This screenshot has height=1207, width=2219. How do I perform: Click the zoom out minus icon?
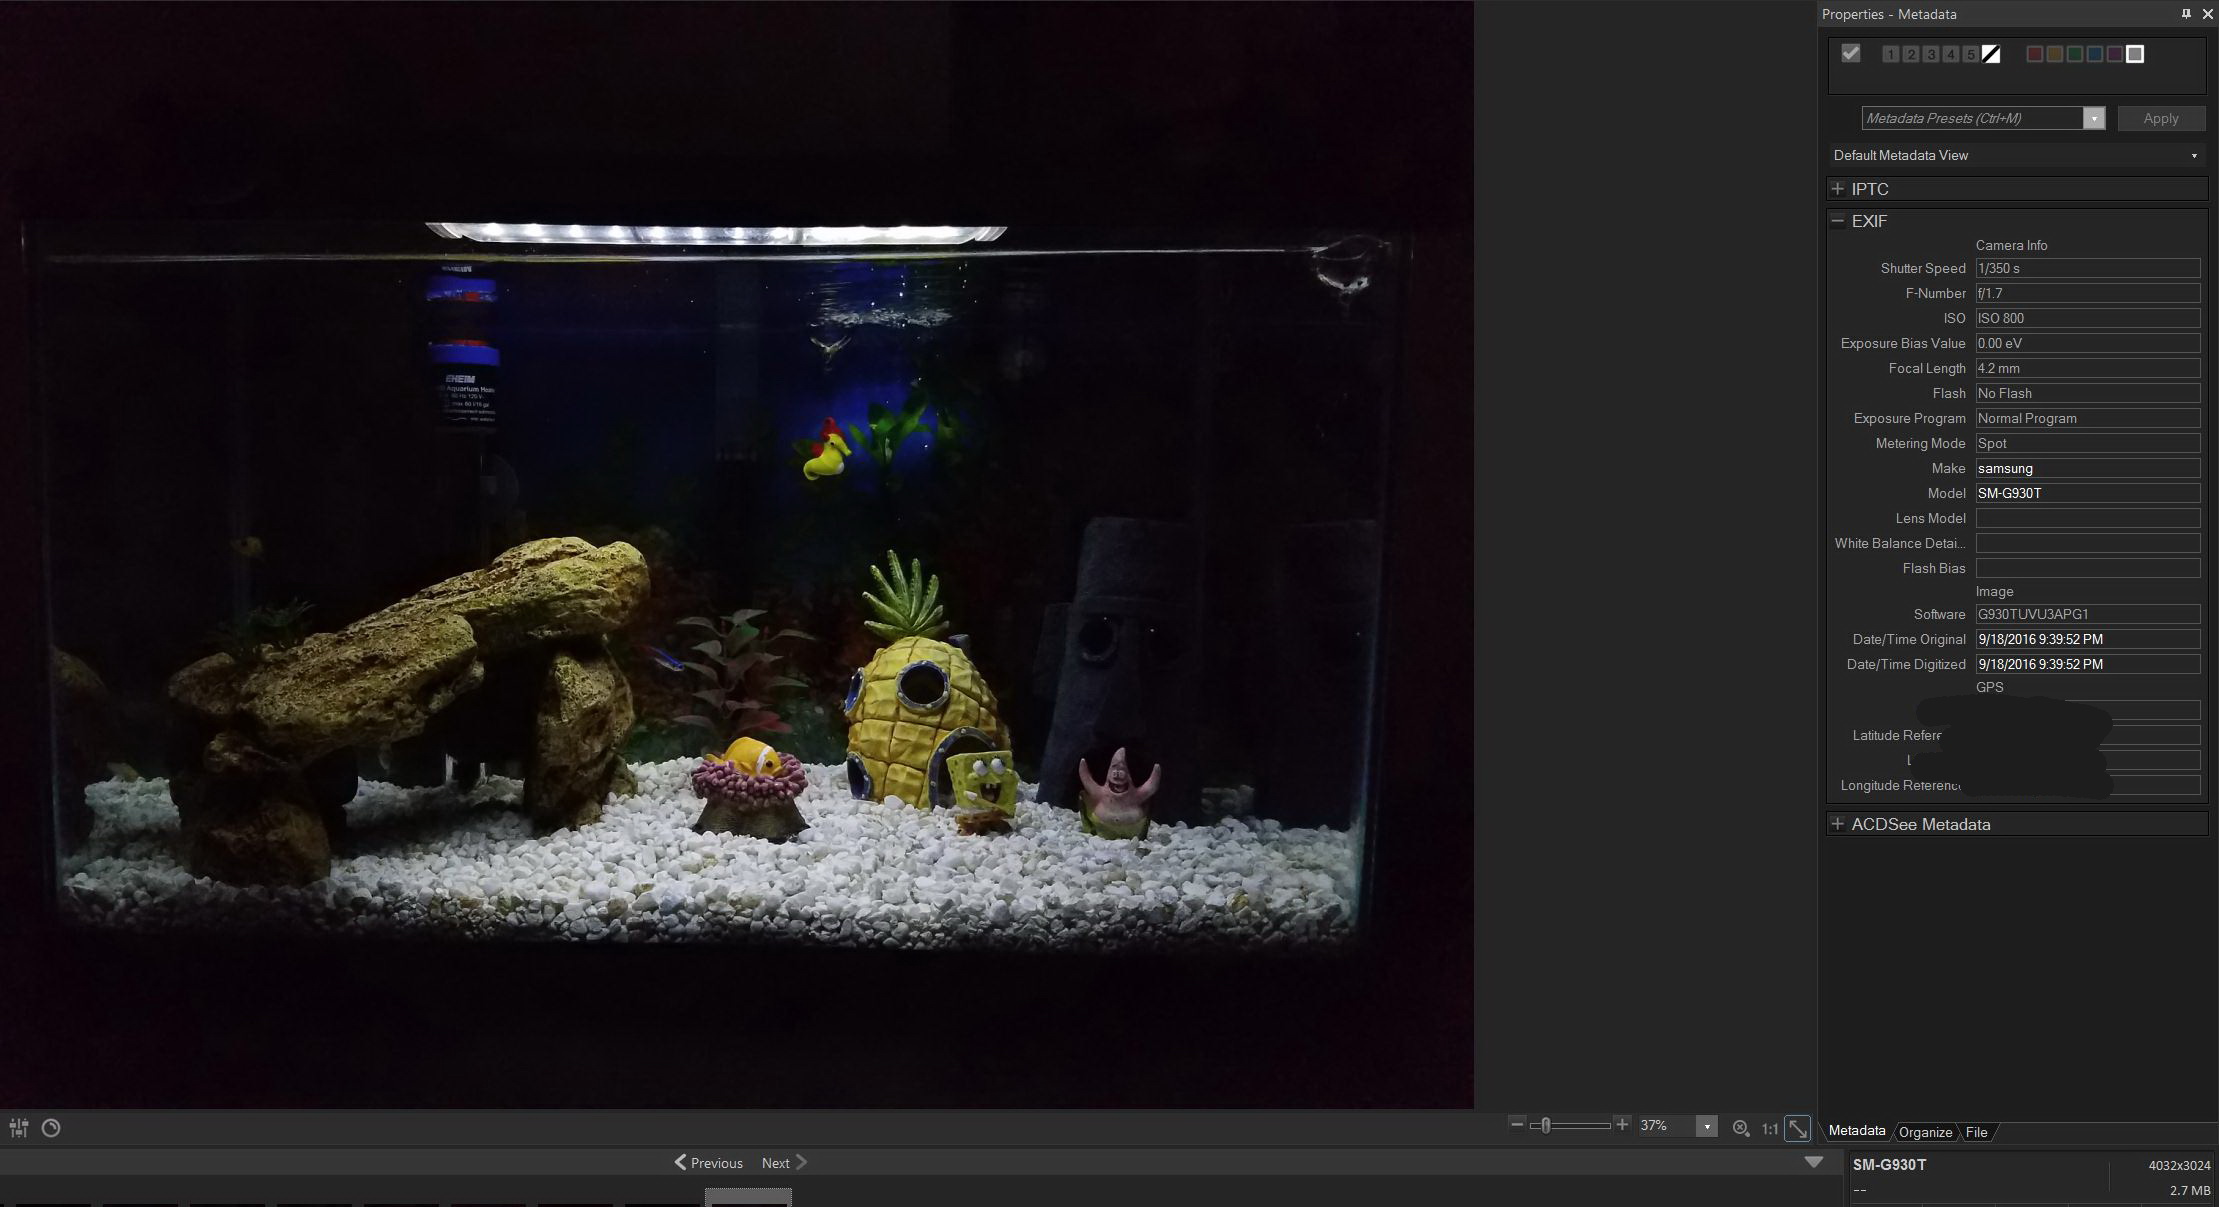point(1516,1125)
